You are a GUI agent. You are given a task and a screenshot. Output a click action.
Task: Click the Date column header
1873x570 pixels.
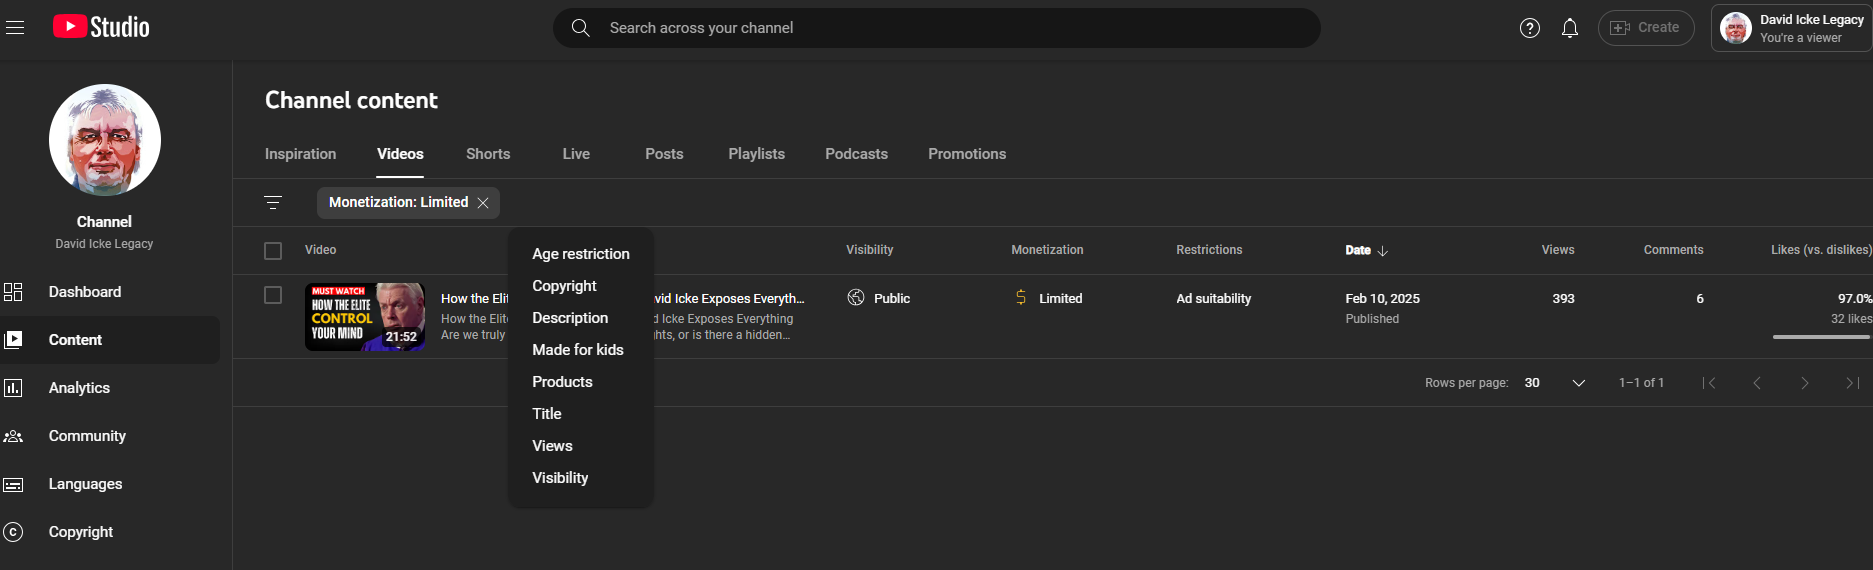(x=1358, y=251)
